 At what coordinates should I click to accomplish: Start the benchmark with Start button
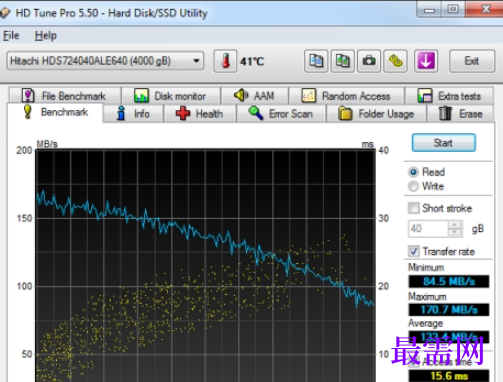click(x=444, y=143)
